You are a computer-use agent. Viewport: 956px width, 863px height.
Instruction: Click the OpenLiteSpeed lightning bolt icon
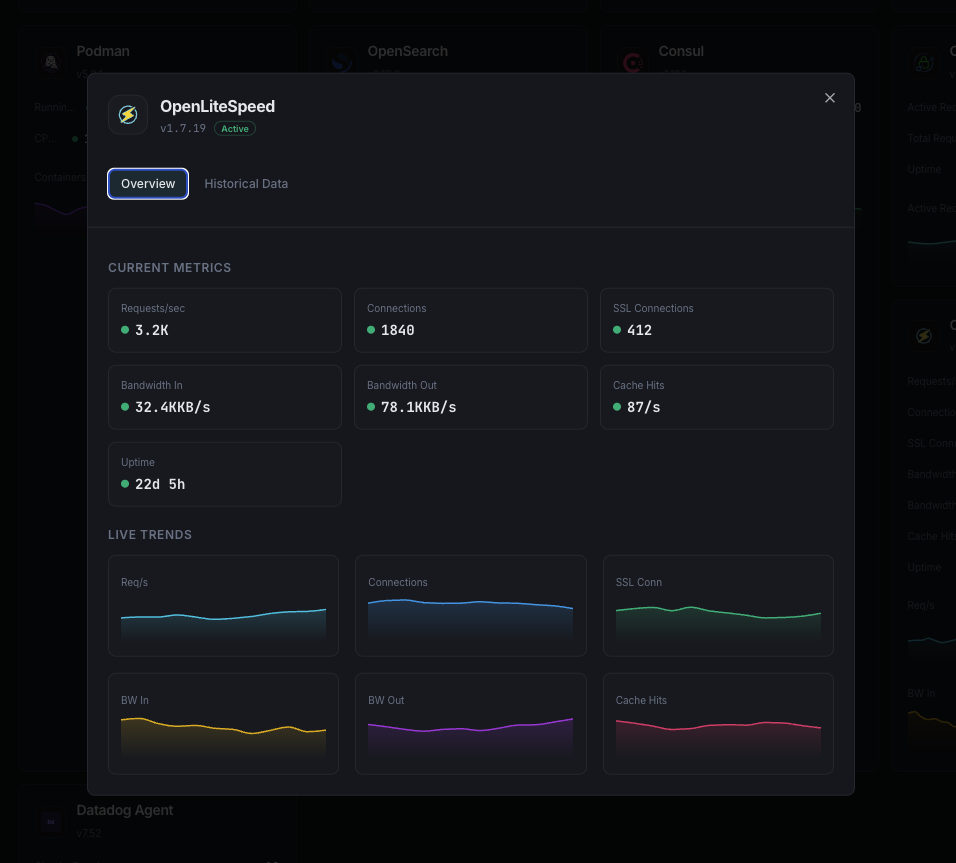coord(128,114)
